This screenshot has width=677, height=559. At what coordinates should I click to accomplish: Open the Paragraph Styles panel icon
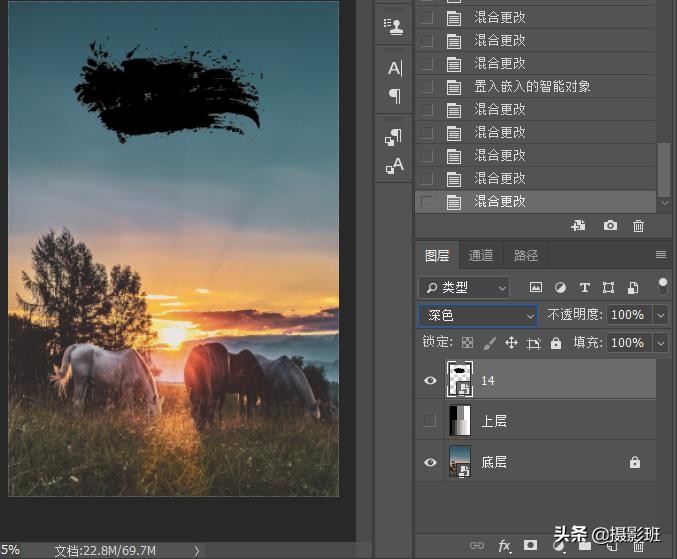pos(394,137)
